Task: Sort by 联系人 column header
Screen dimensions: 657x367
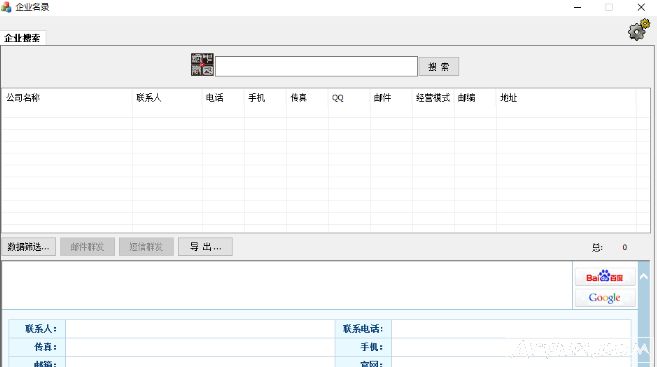Action: coord(168,98)
